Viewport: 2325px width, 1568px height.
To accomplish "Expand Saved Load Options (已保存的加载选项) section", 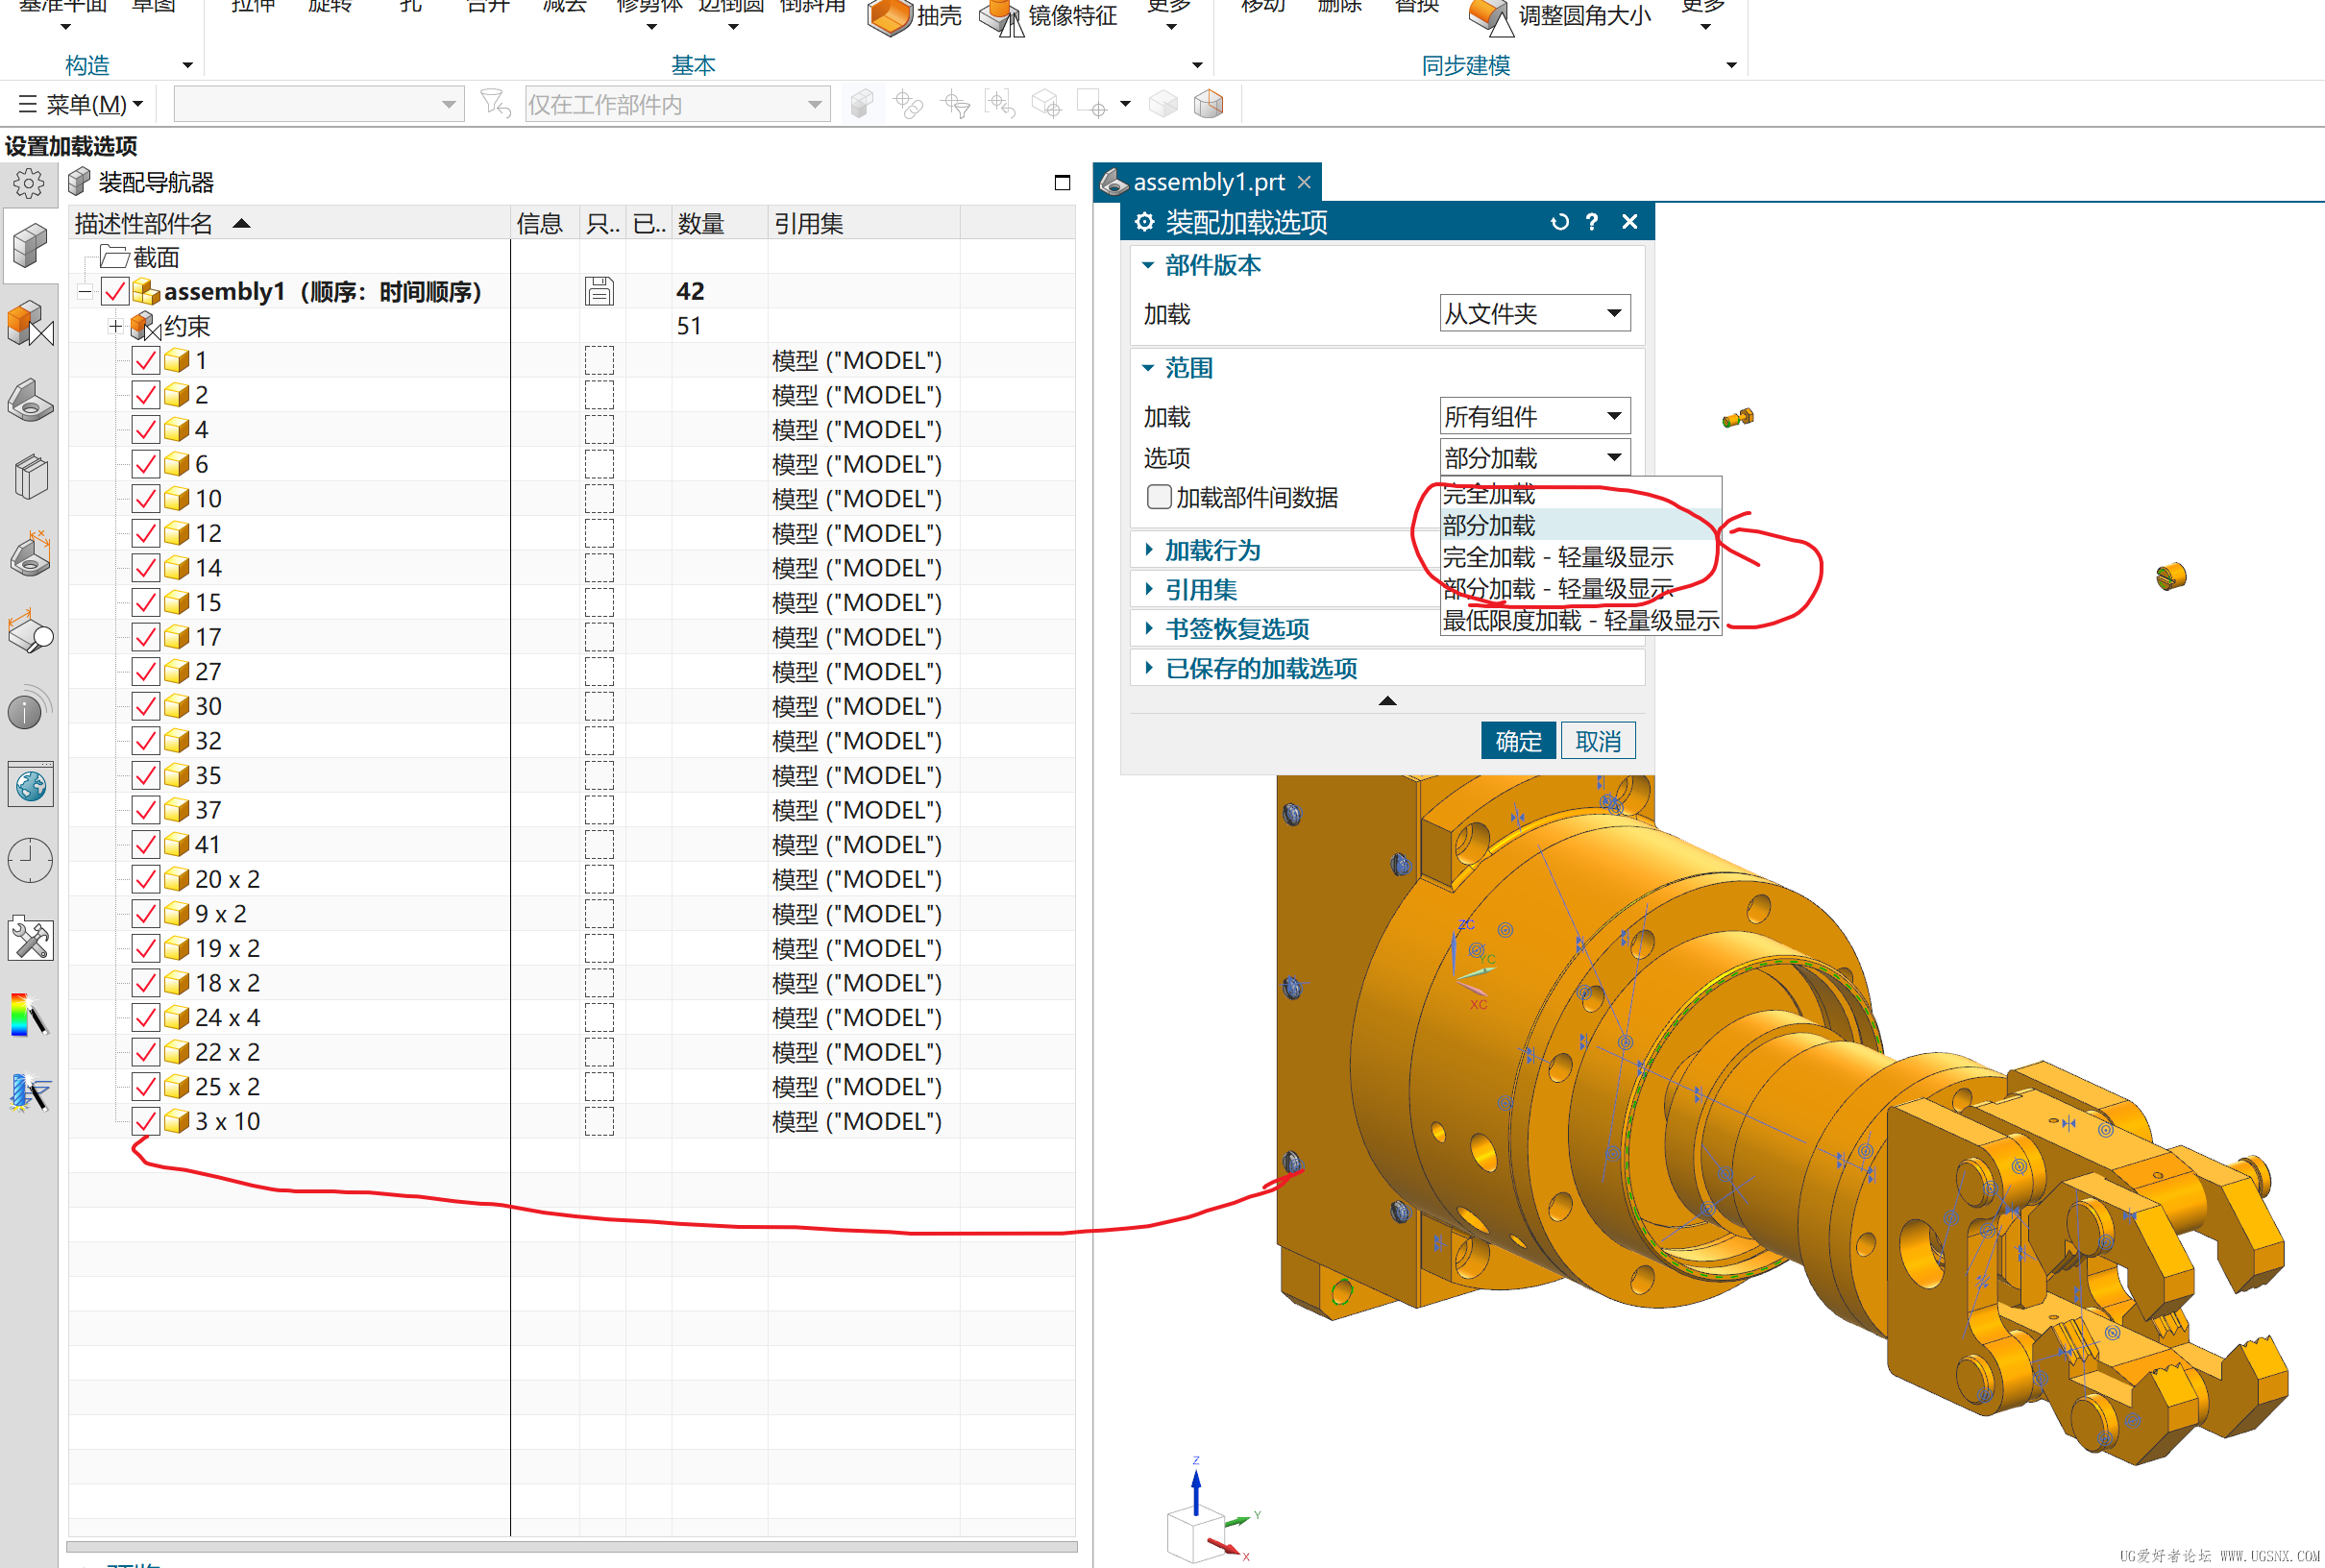I will [1260, 668].
